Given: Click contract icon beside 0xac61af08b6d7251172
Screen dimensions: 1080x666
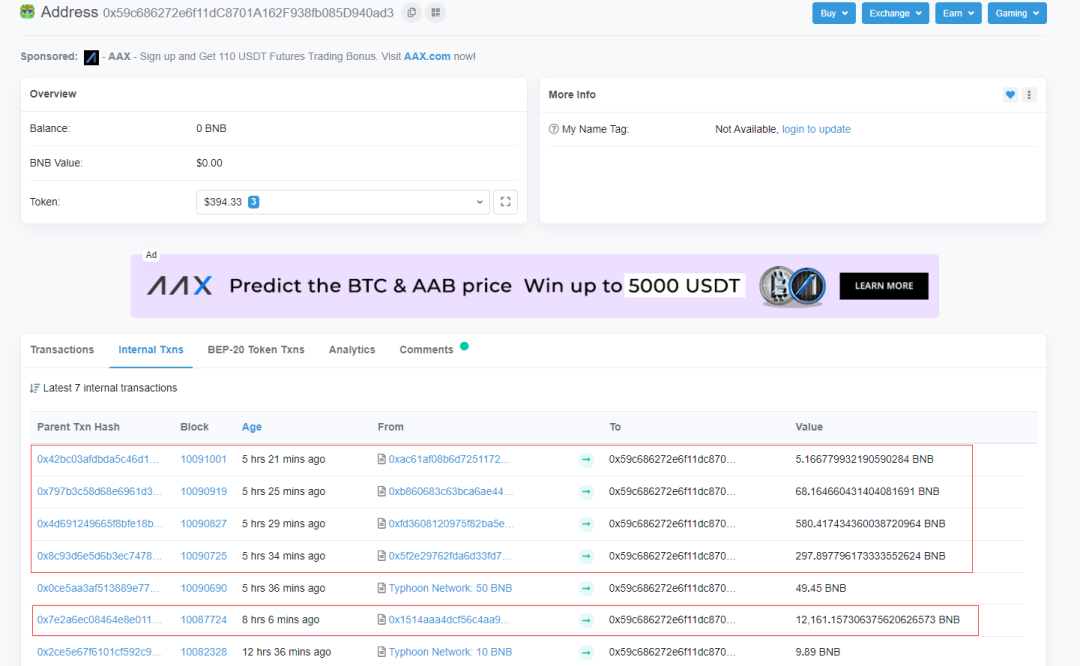Looking at the screenshot, I should pyautogui.click(x=382, y=459).
